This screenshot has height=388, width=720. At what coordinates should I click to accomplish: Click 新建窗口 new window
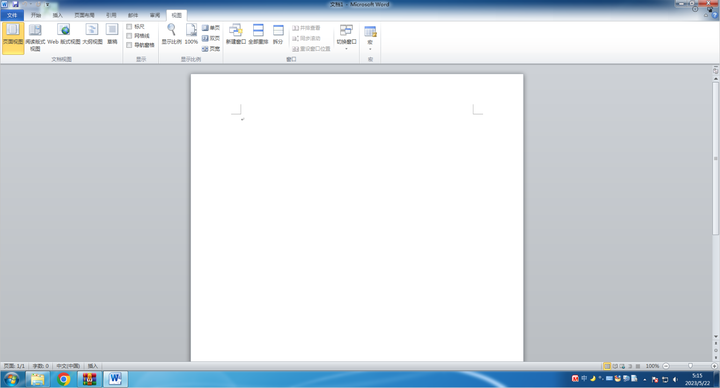coord(236,34)
